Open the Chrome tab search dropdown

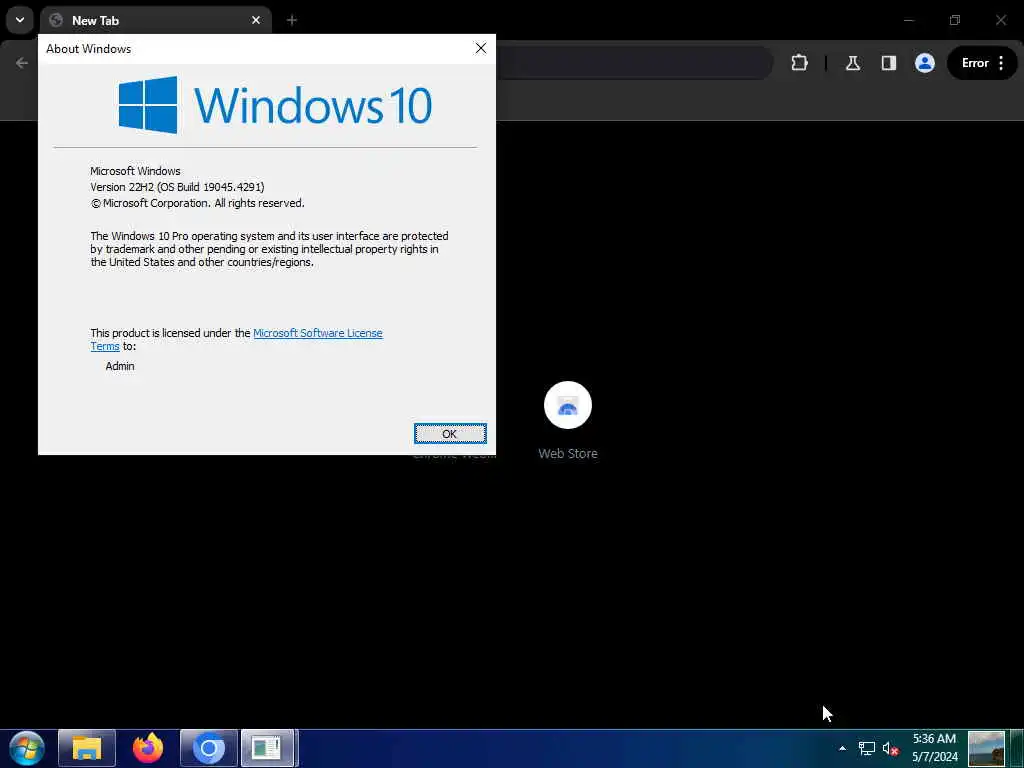[x=20, y=20]
